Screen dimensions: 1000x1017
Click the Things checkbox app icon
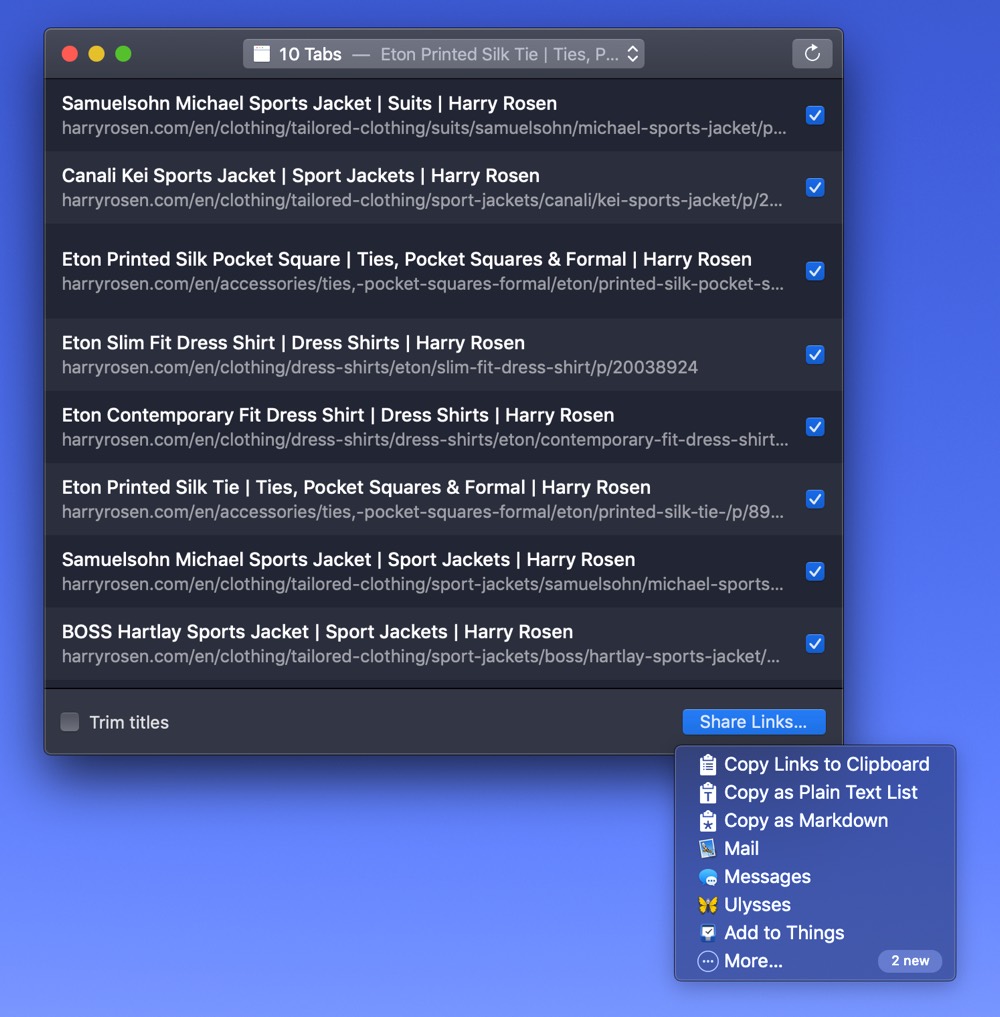click(708, 933)
